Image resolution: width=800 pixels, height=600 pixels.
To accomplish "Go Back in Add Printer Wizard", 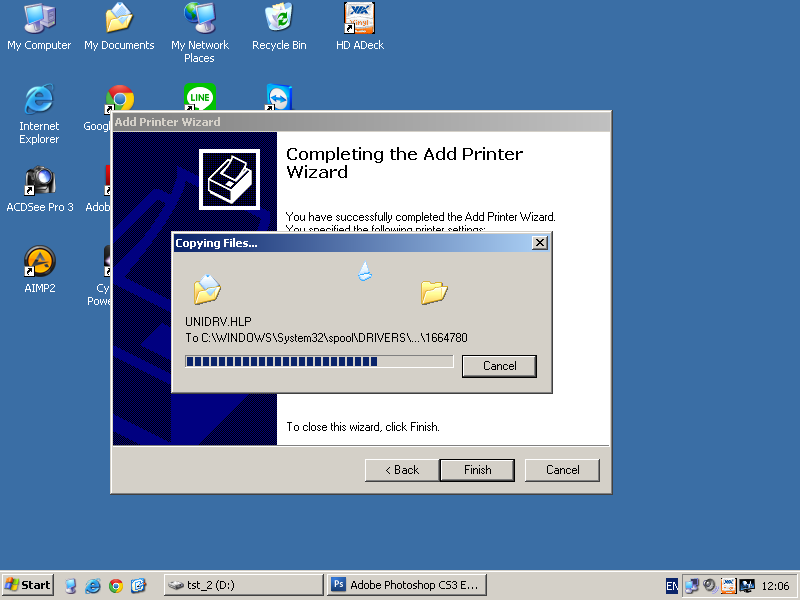I will point(402,470).
